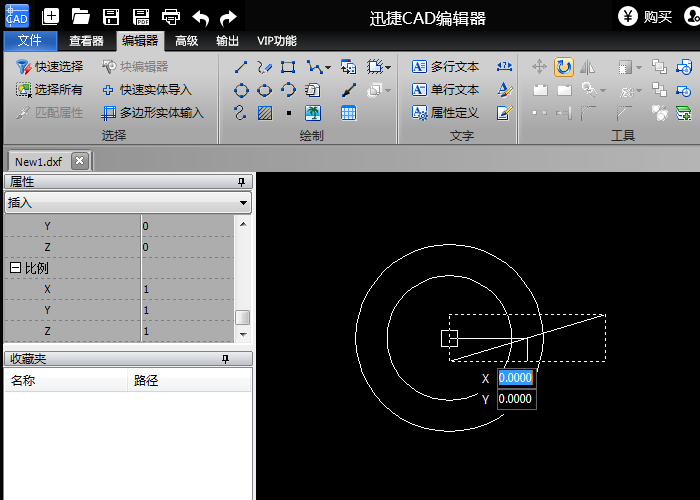Select the Rectangle drawing tool
Viewport: 700px width, 500px height.
[288, 67]
